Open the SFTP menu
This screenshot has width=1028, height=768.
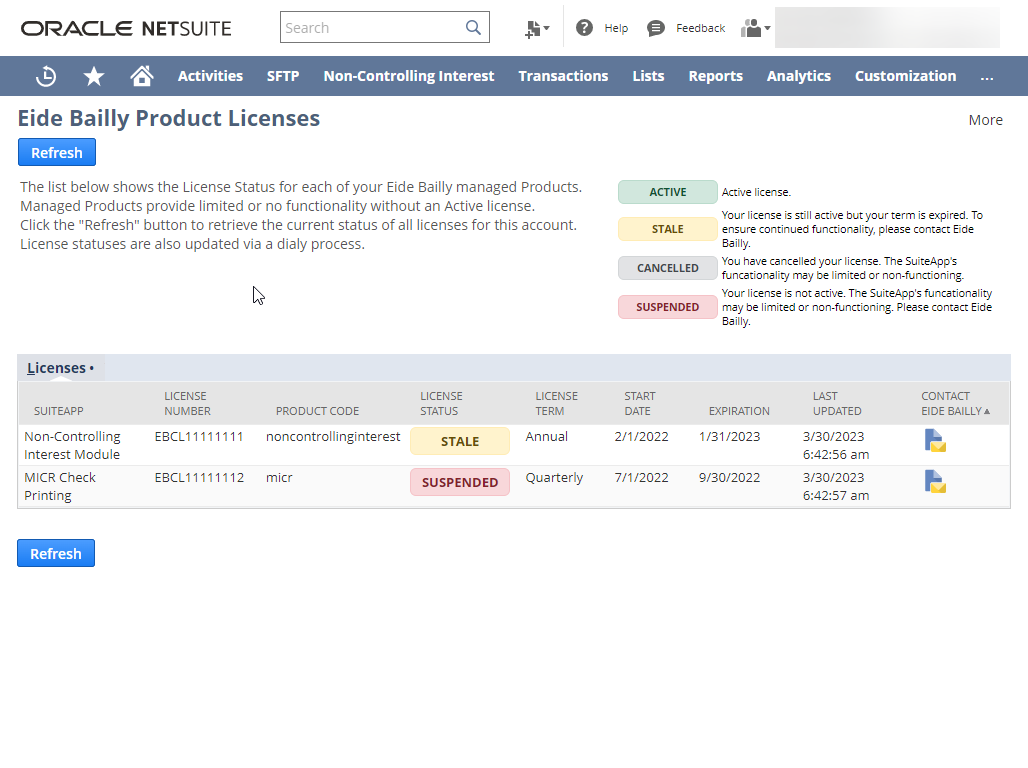[x=283, y=76]
